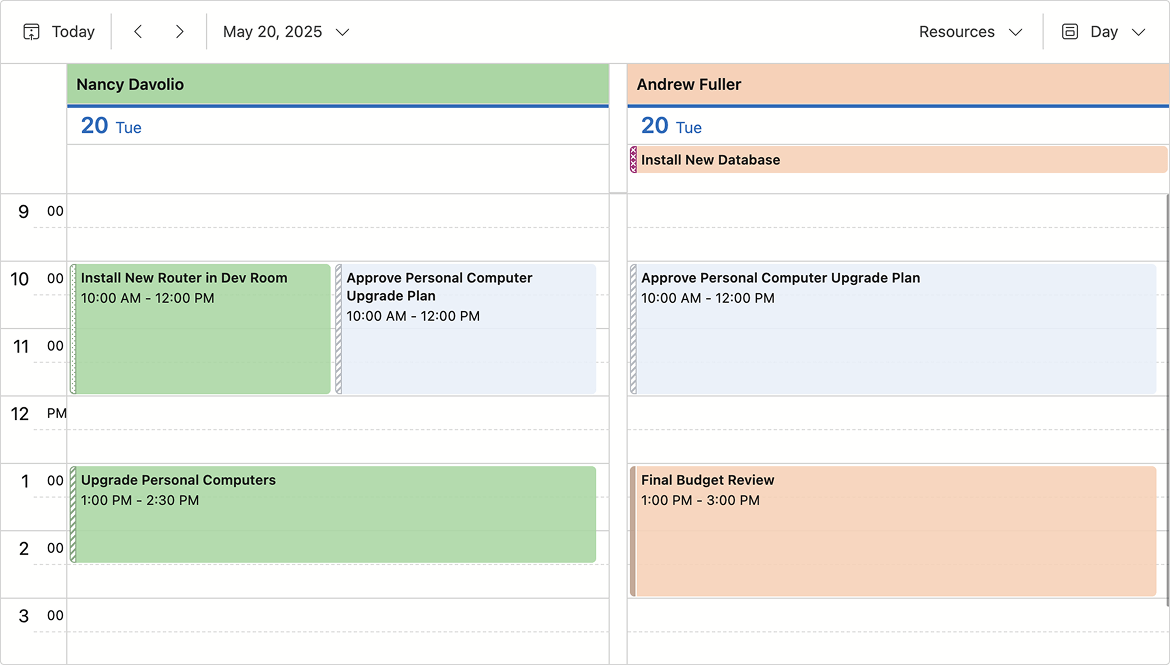The height and width of the screenshot is (665, 1170).
Task: Click the previous day arrow
Action: (x=138, y=31)
